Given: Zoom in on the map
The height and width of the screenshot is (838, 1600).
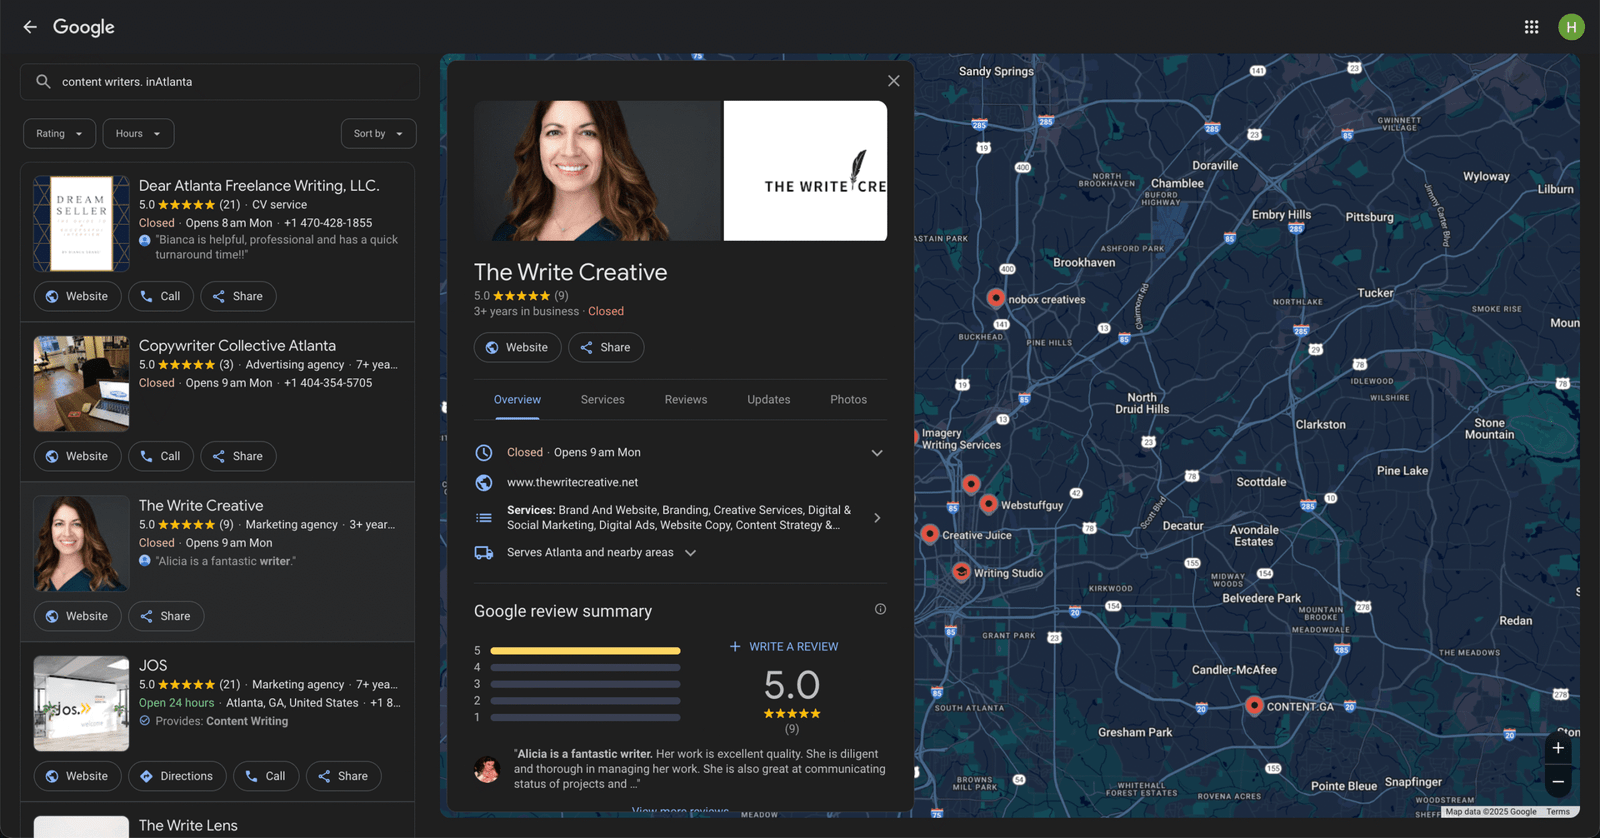Looking at the screenshot, I should click(1558, 748).
